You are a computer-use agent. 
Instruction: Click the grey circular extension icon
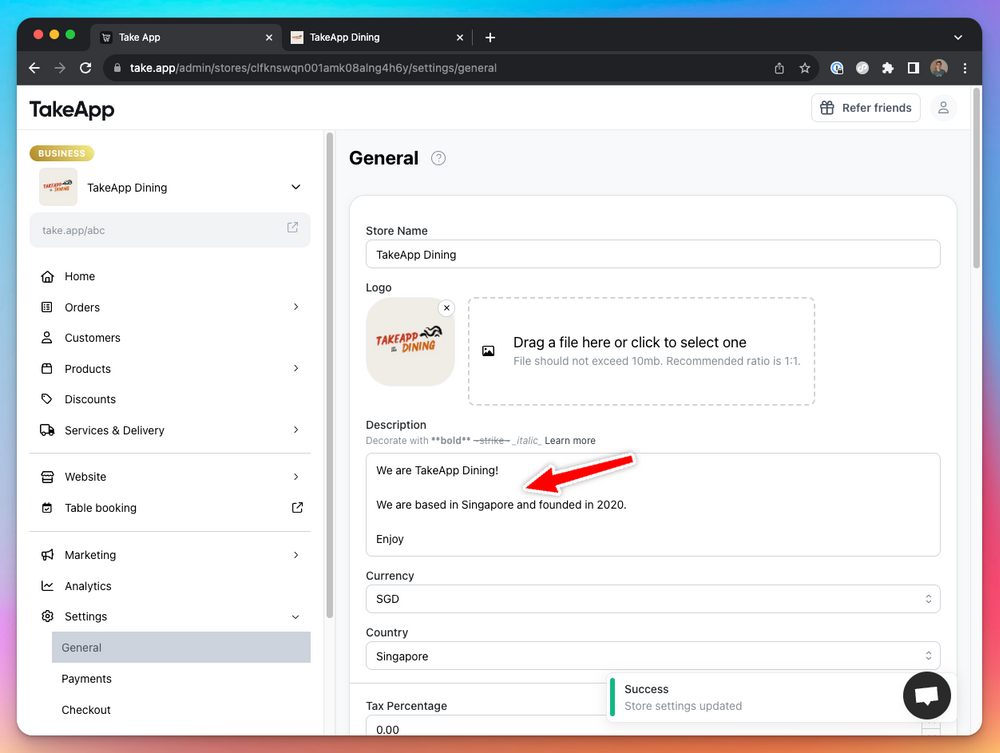pyautogui.click(x=862, y=68)
